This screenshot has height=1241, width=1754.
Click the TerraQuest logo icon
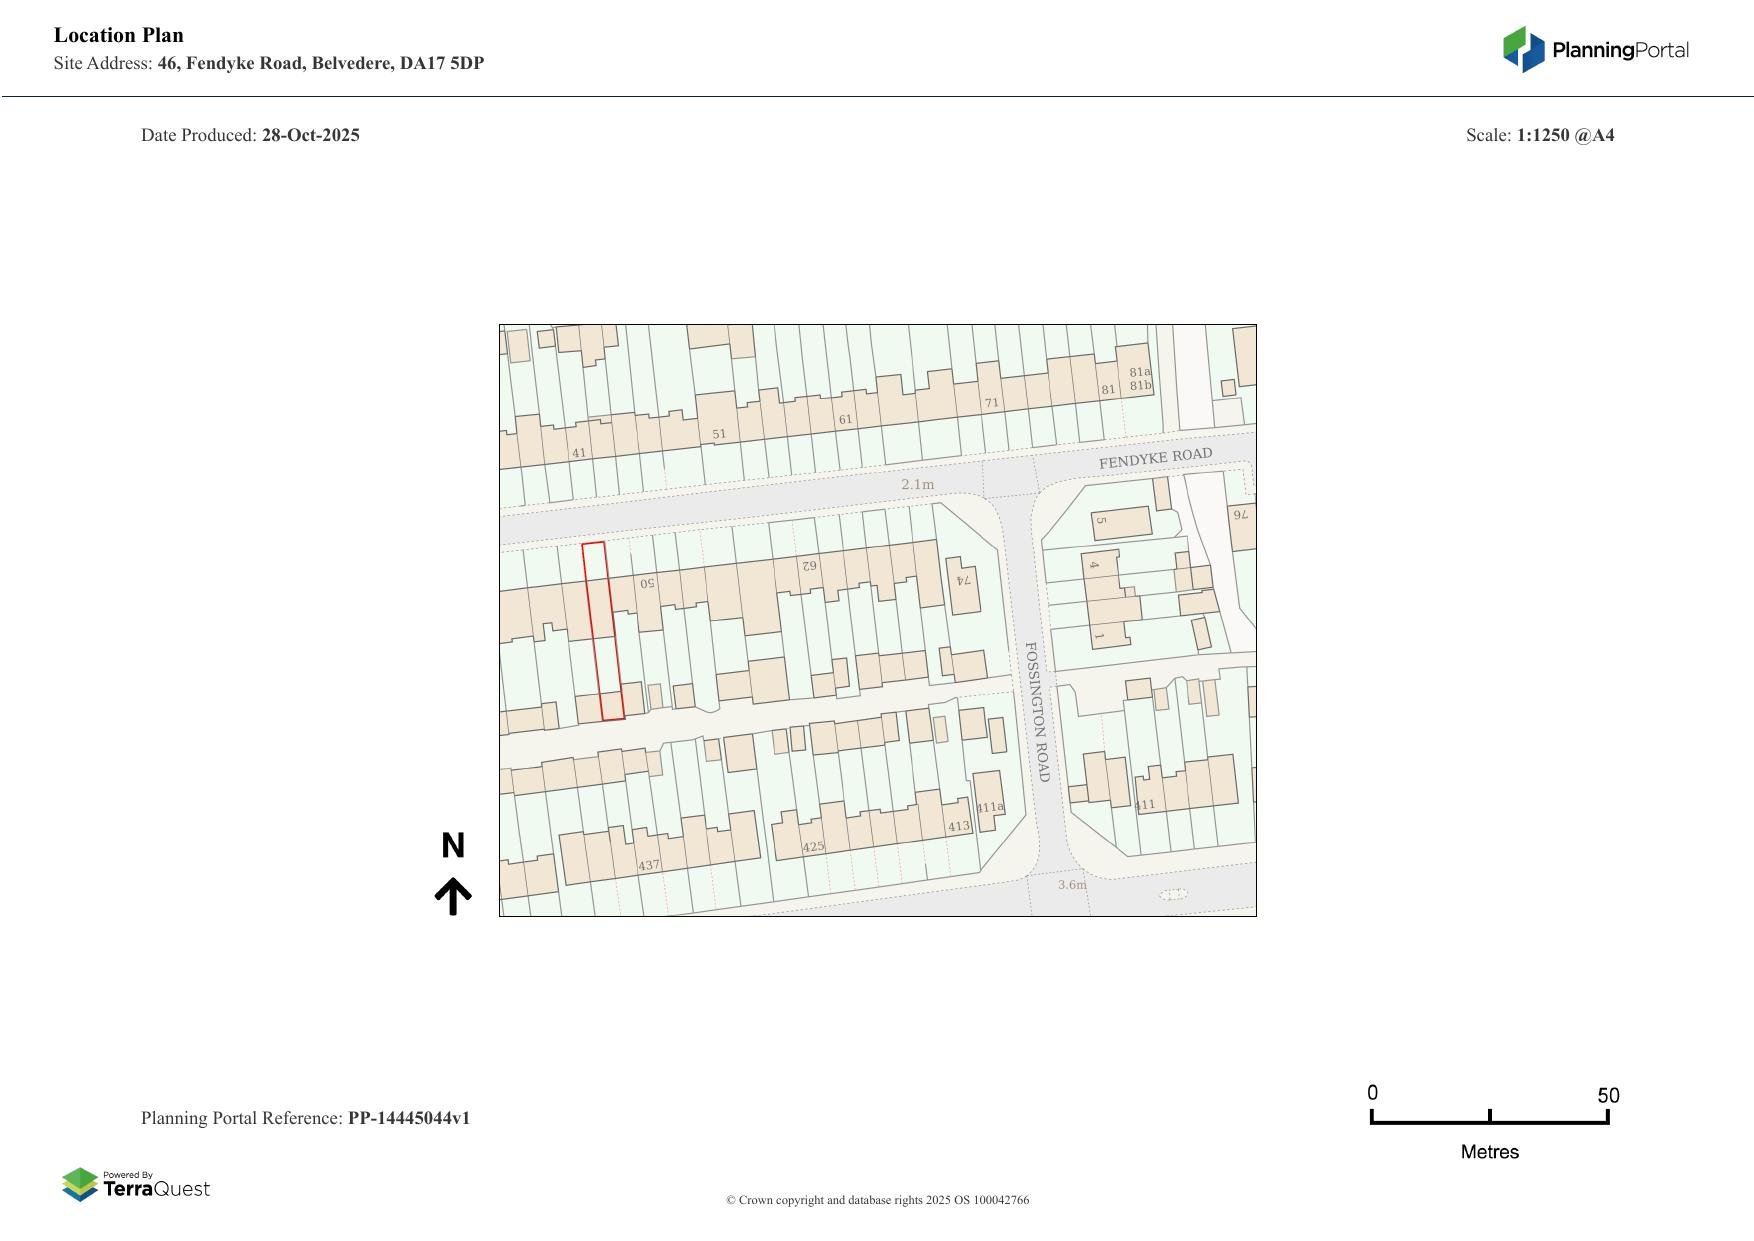point(81,1185)
